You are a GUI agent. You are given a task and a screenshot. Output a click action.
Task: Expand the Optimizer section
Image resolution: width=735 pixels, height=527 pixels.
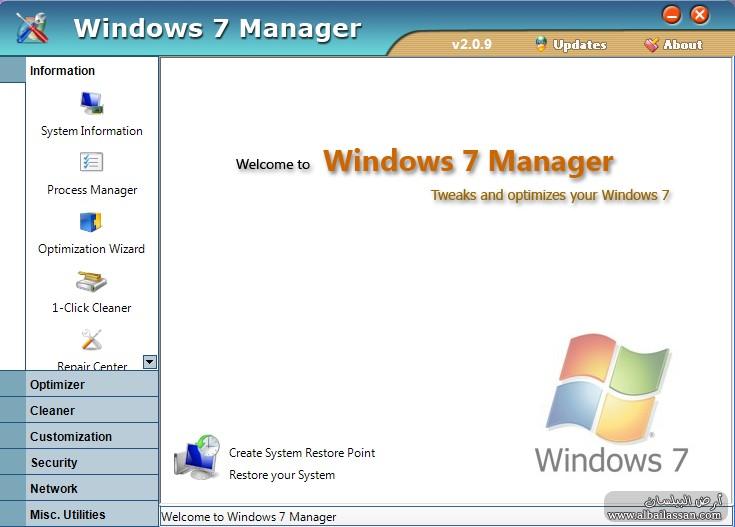(x=79, y=384)
